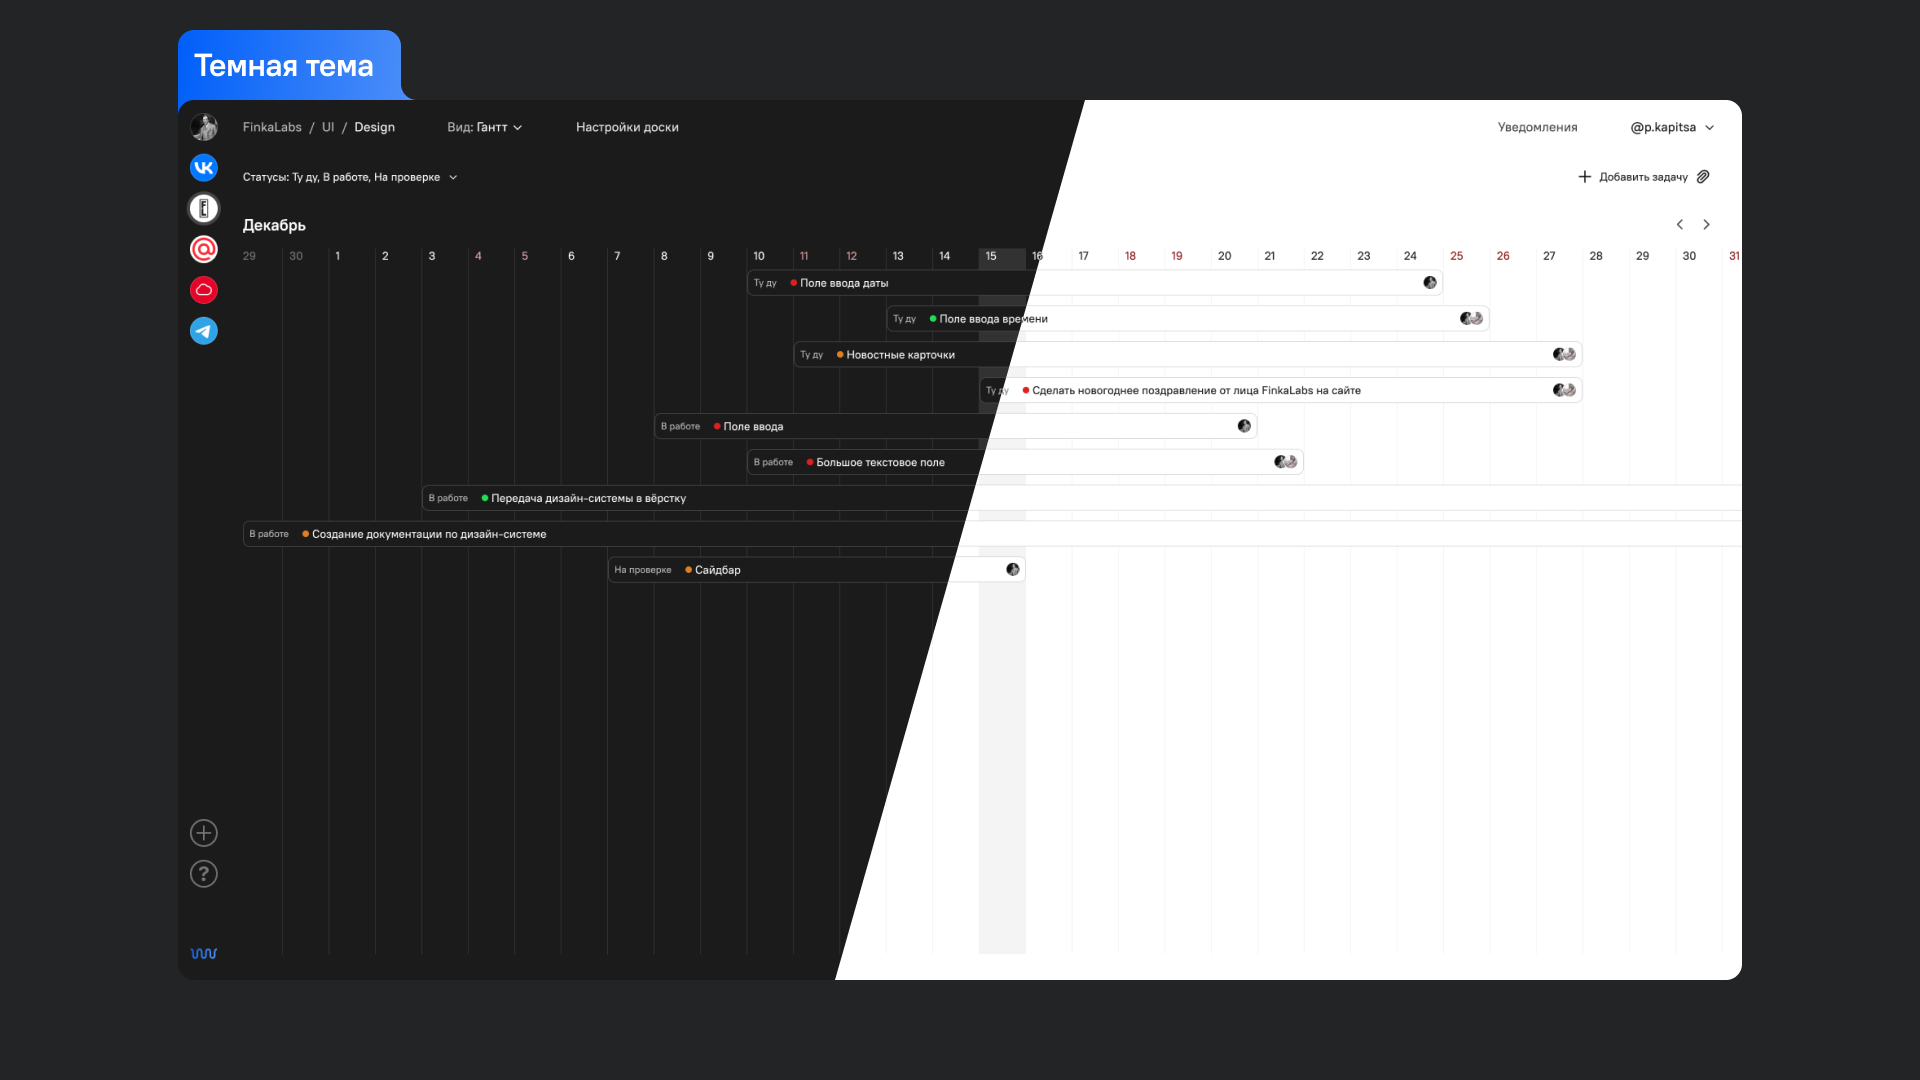Go to previous month with left arrow
Image resolution: width=1920 pixels, height=1080 pixels.
[x=1680, y=225]
